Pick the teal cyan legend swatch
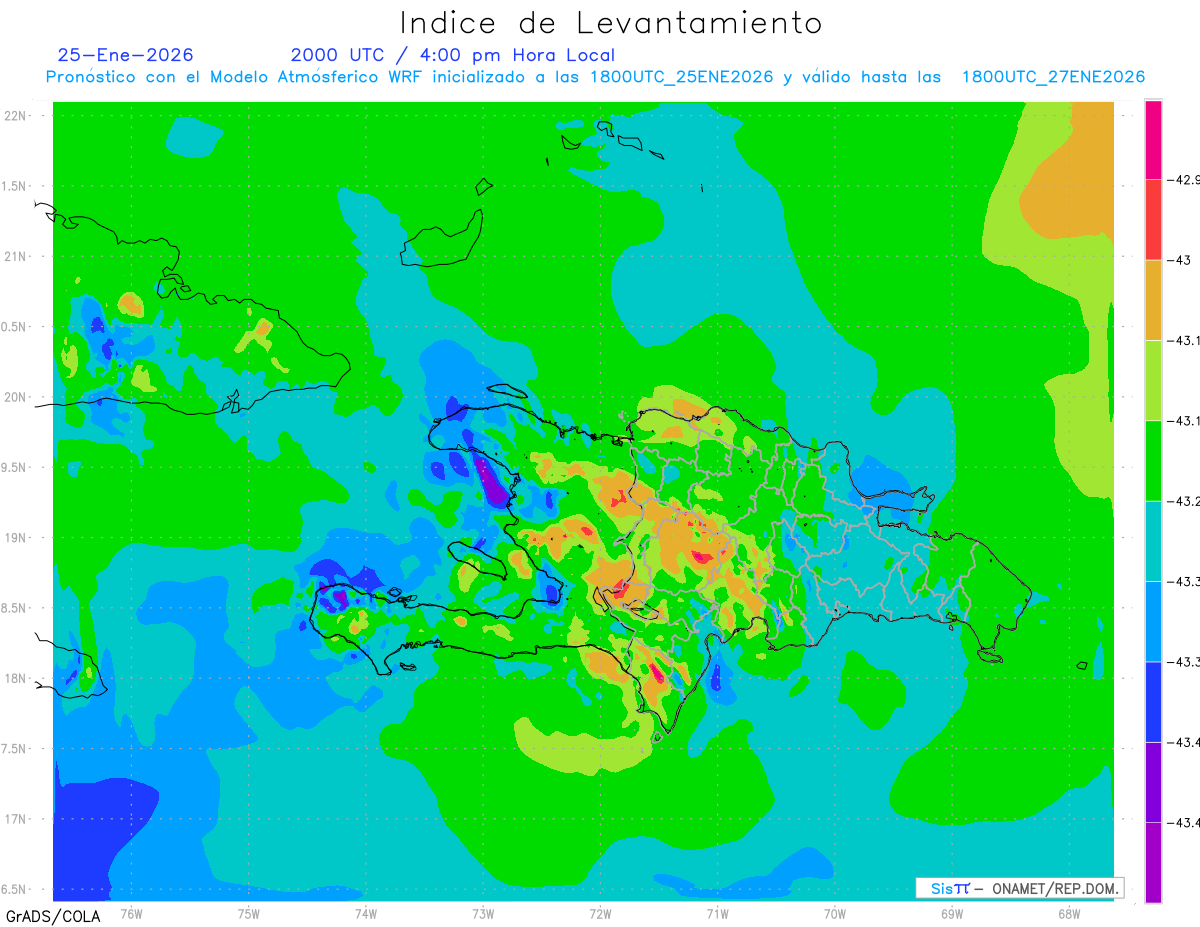Screen dimensions: 1200x927 click(1153, 541)
